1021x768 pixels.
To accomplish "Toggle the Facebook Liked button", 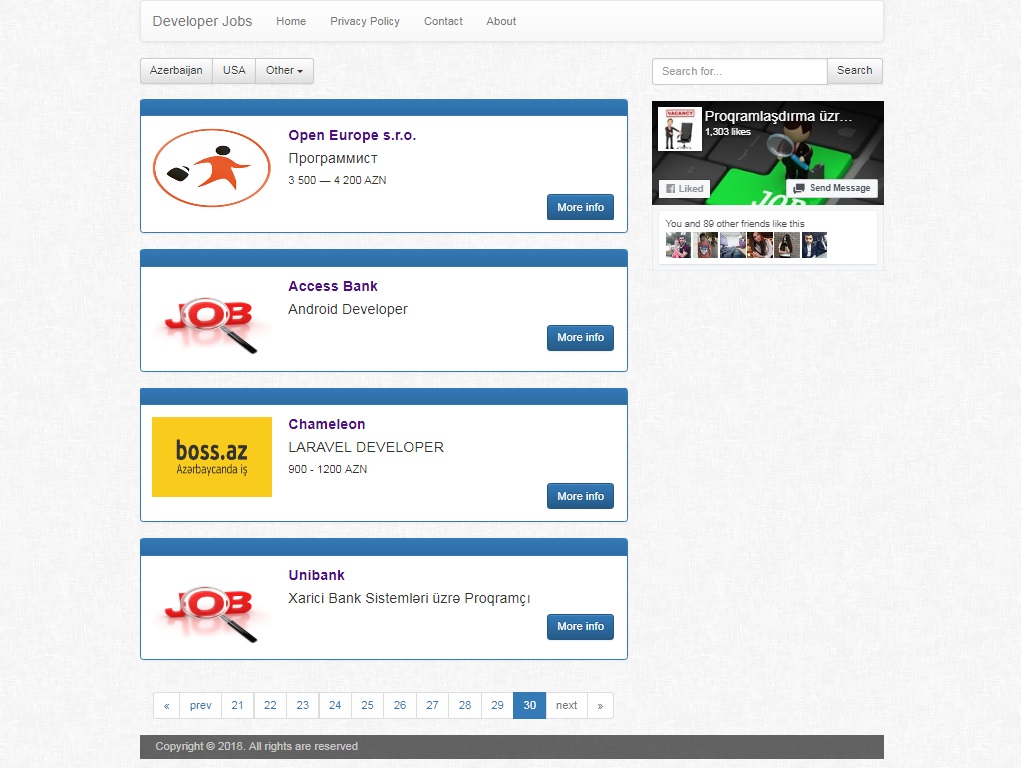I will coord(684,188).
